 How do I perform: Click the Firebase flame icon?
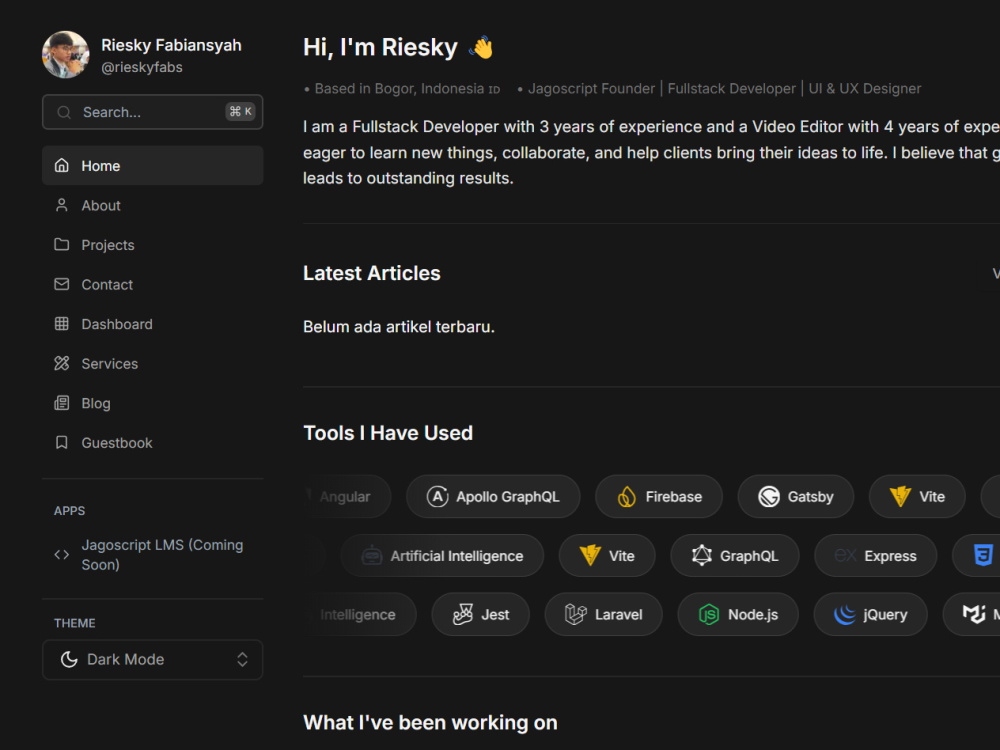click(x=626, y=496)
